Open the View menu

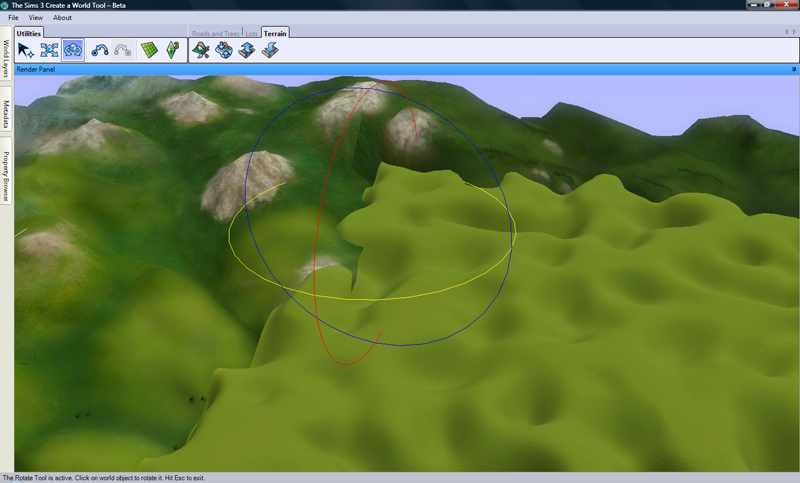tap(35, 17)
